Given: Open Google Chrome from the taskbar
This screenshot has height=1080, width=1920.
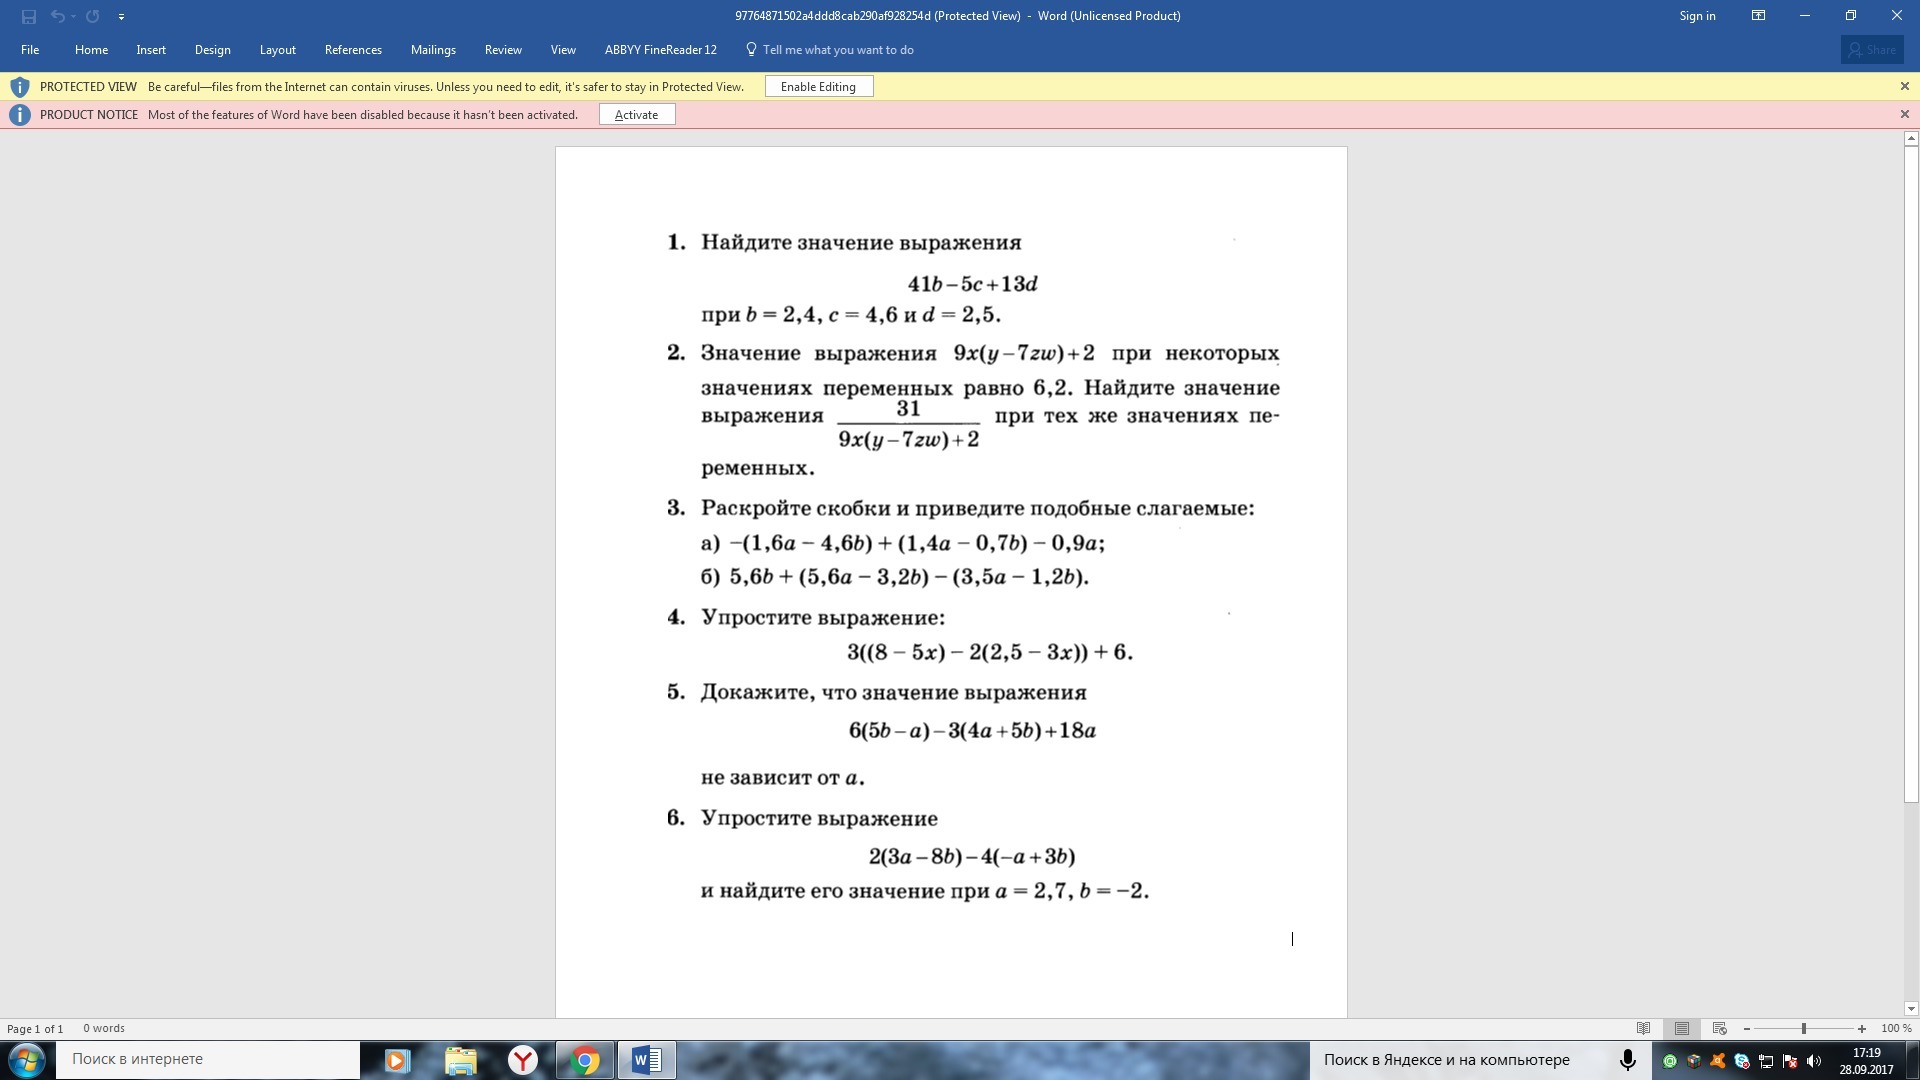Looking at the screenshot, I should coord(585,1060).
